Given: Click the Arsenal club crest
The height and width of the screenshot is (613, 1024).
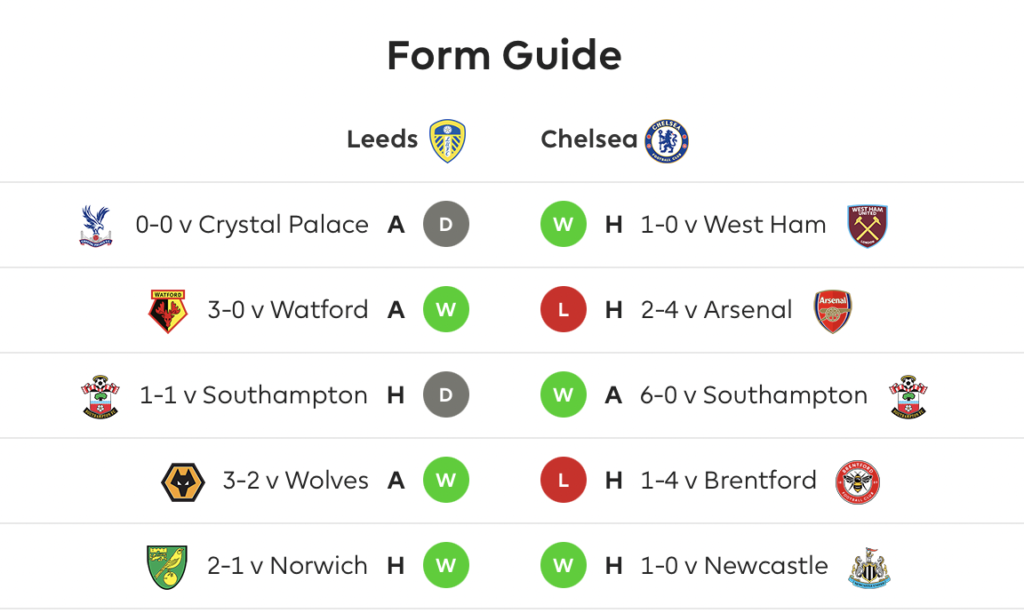Looking at the screenshot, I should pos(833,311).
